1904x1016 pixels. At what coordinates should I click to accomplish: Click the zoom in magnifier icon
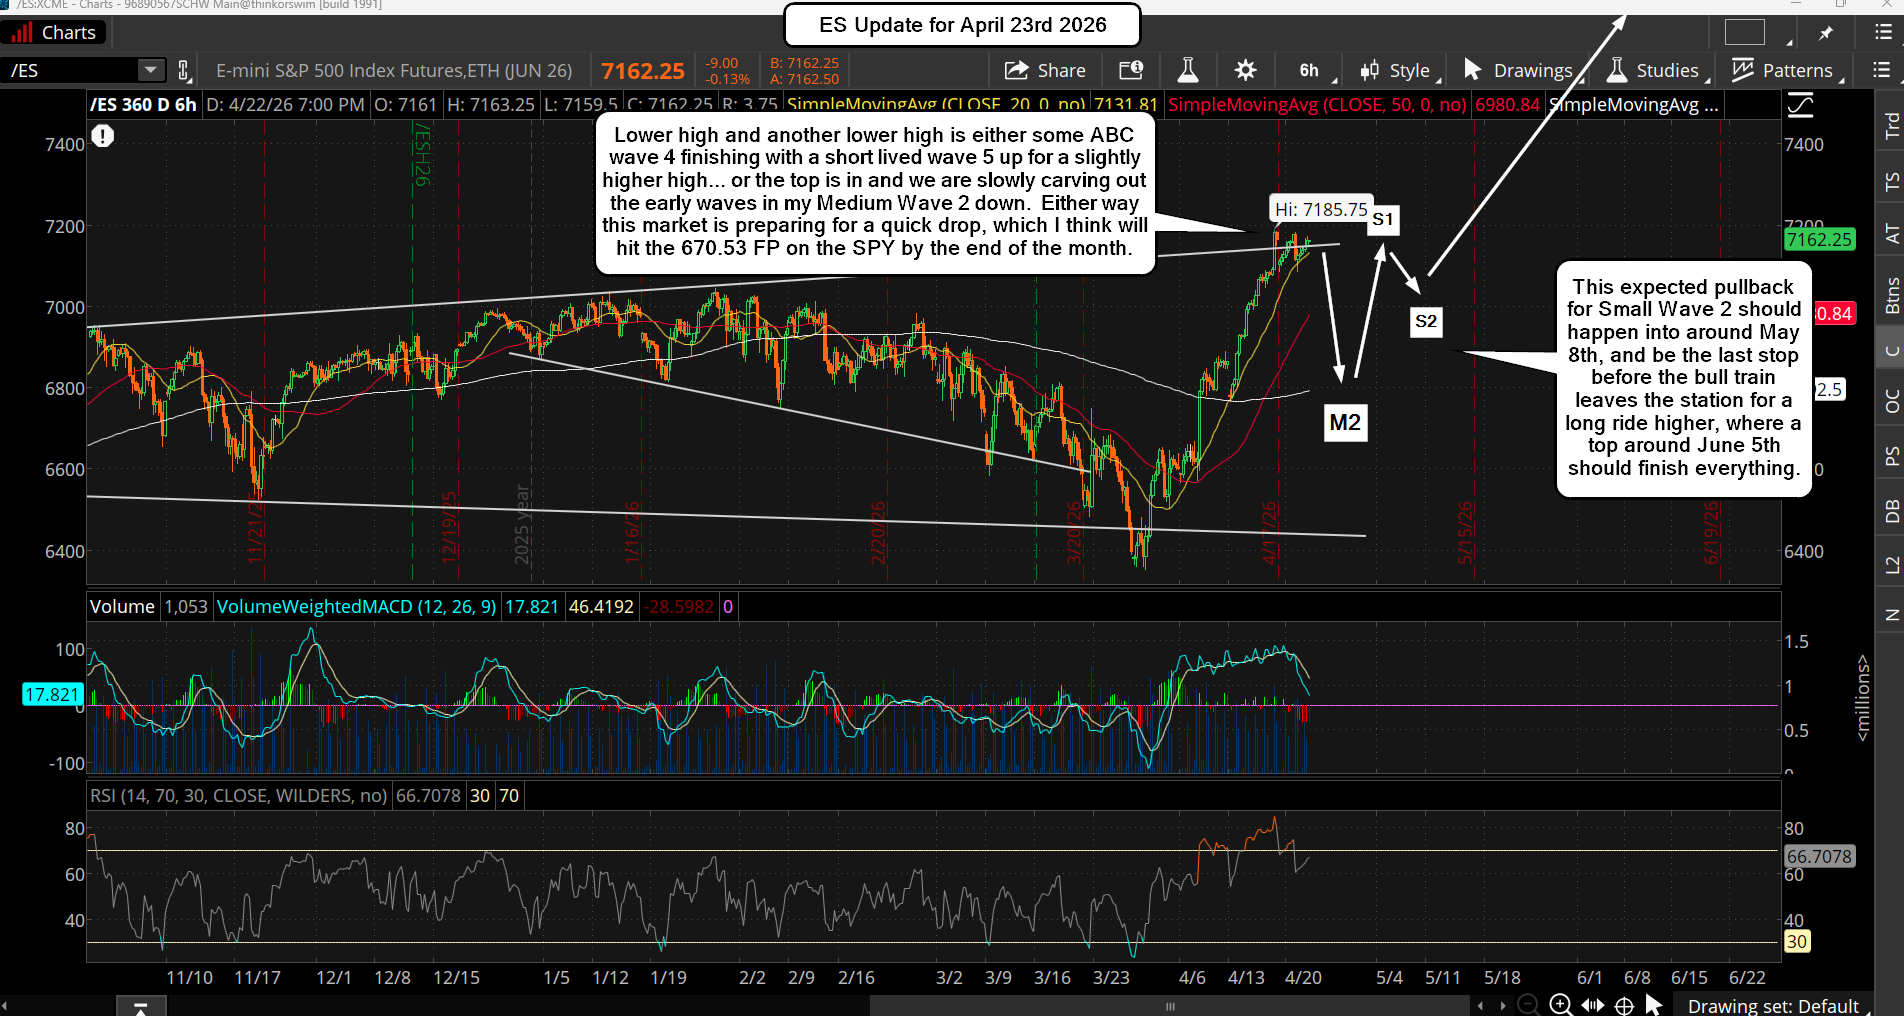click(x=1560, y=1005)
